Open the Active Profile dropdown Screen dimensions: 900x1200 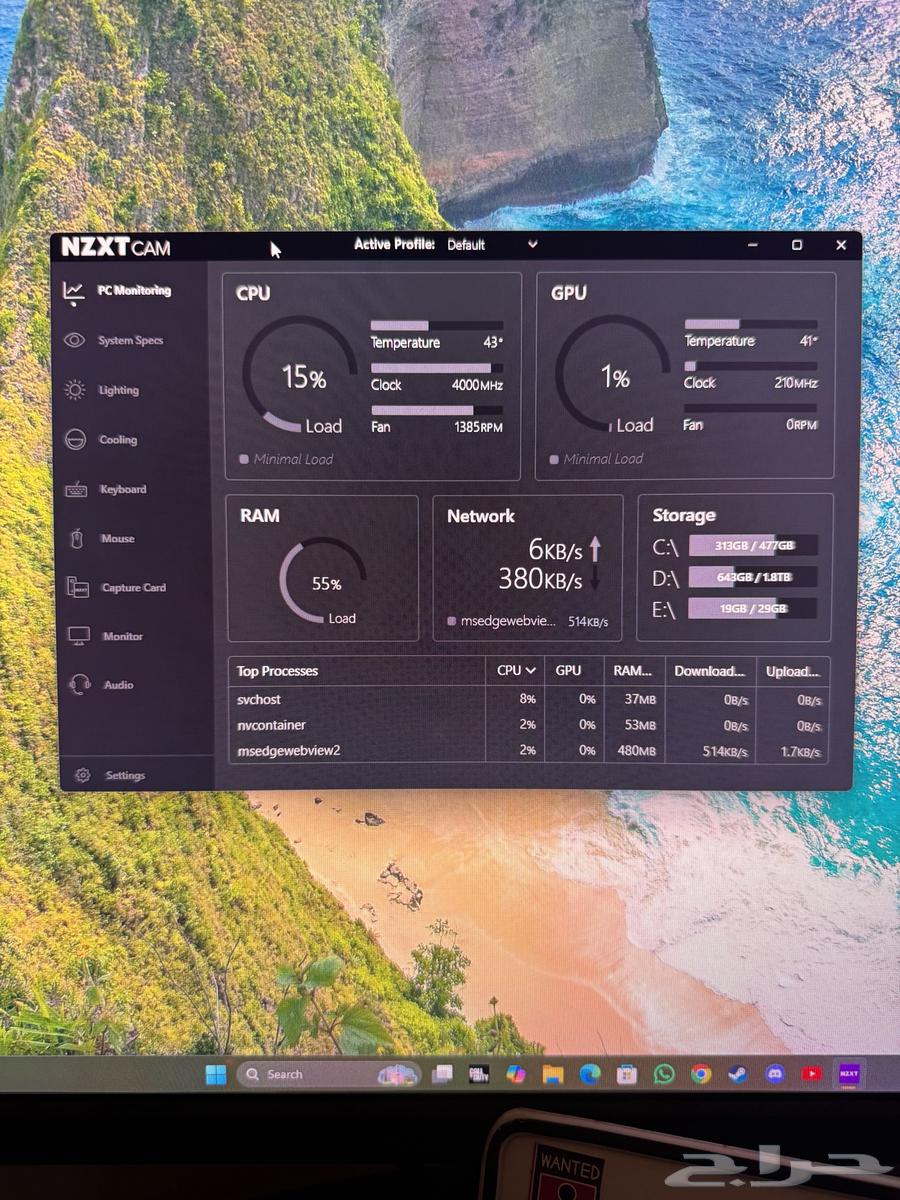point(492,244)
